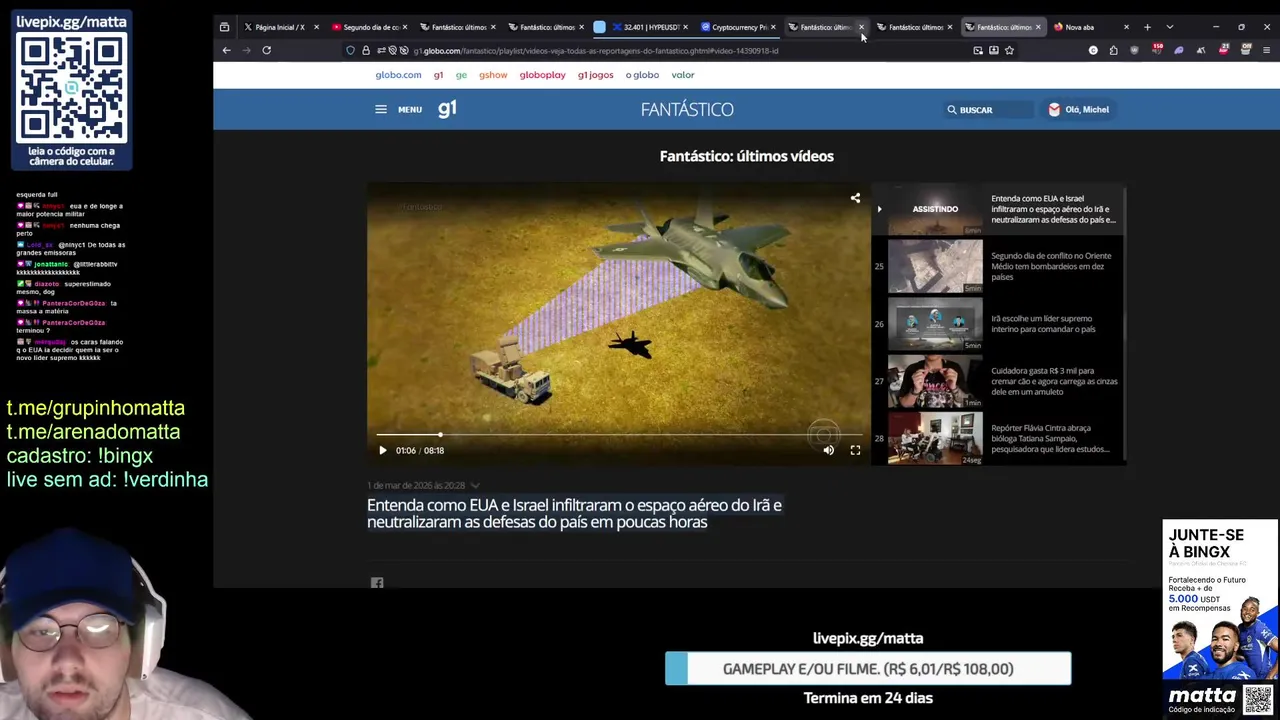Select the ASSISTINDO playlist thumbnail
The height and width of the screenshot is (720, 1280).
pos(935,209)
